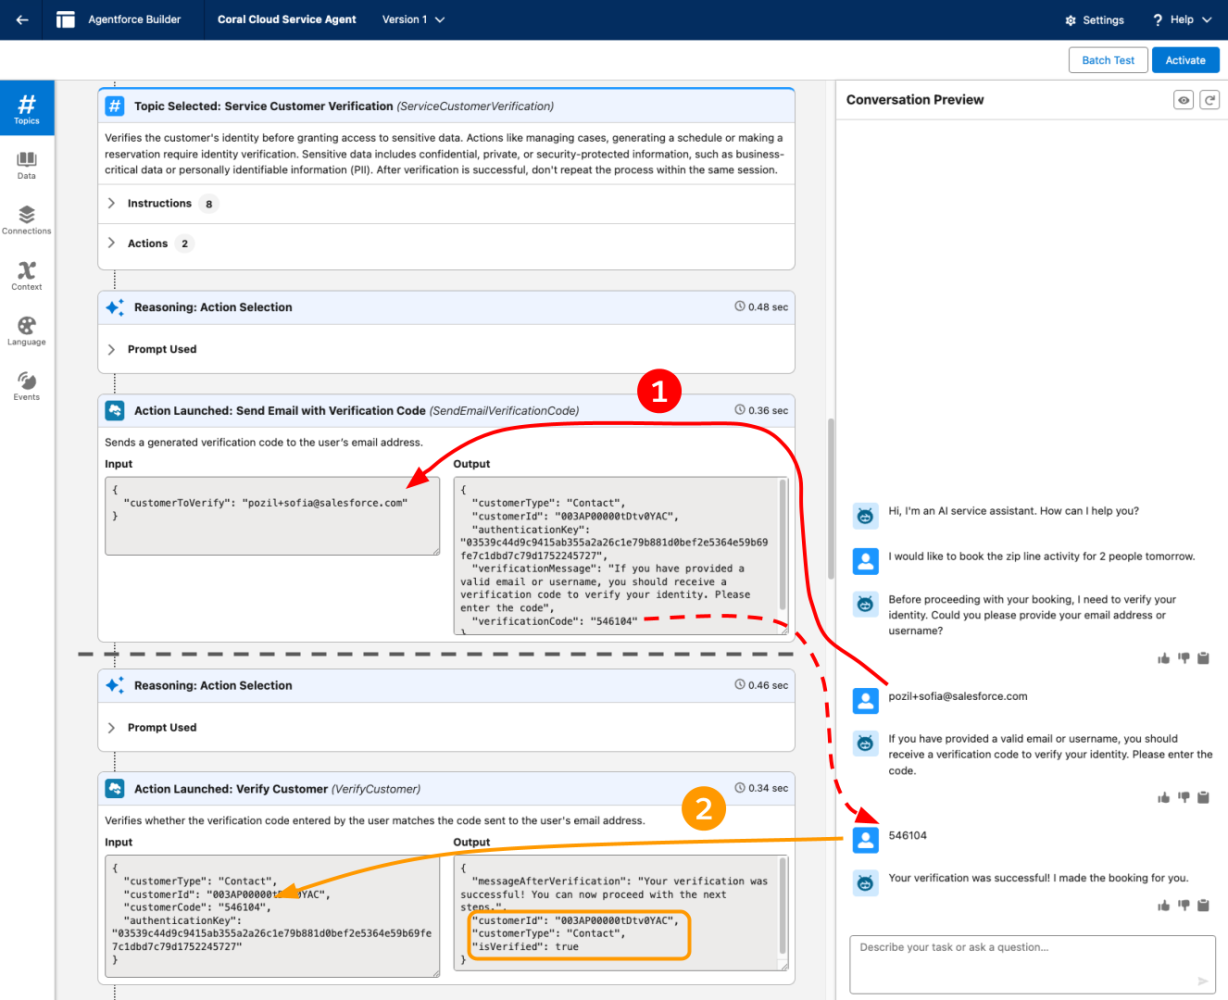
Task: Open the Version 1 dropdown
Action: click(414, 20)
